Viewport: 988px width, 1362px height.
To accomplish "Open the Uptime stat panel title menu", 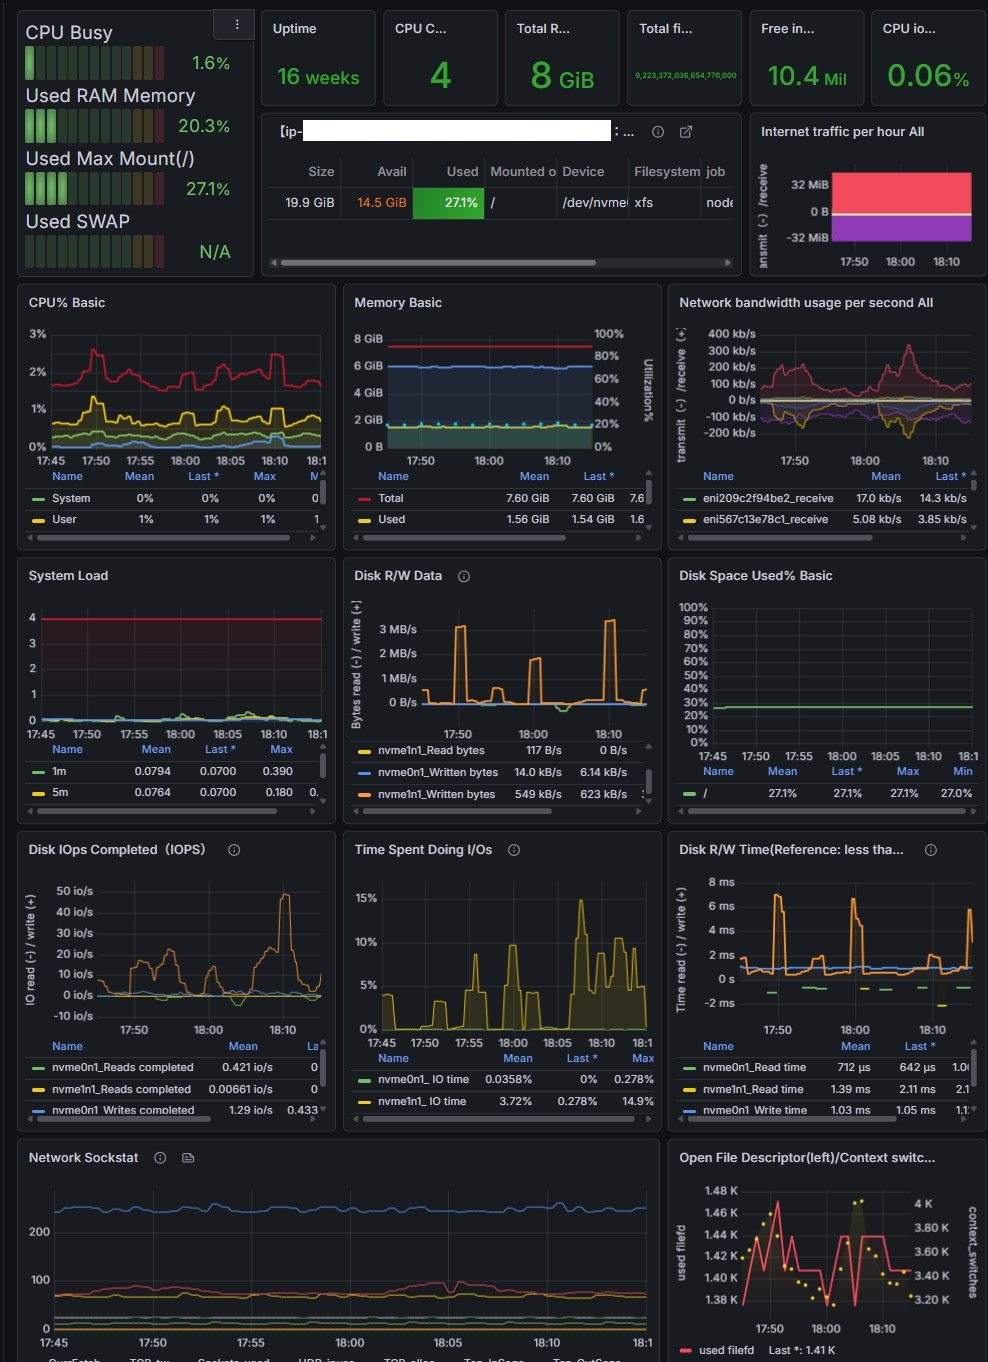I will point(294,29).
